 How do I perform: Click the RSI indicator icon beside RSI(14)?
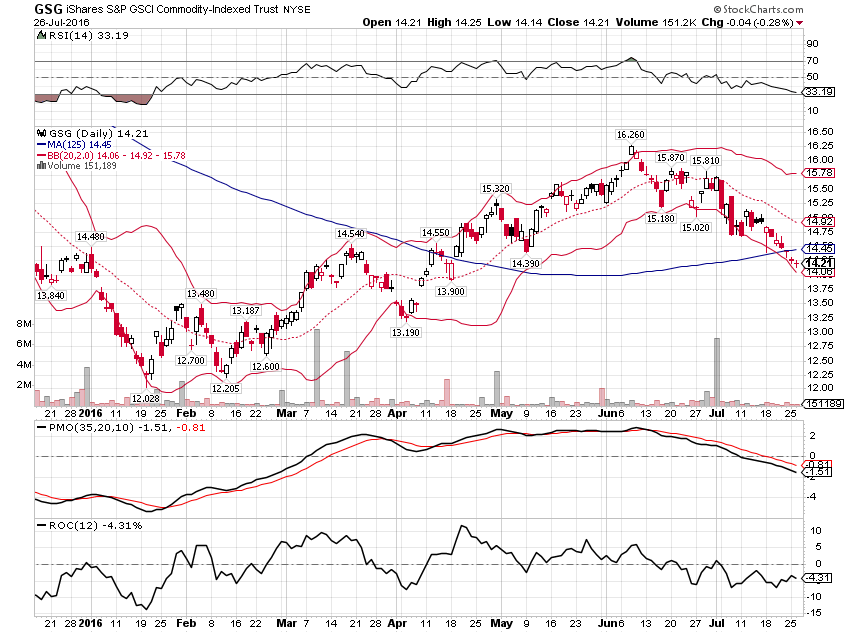click(x=41, y=35)
